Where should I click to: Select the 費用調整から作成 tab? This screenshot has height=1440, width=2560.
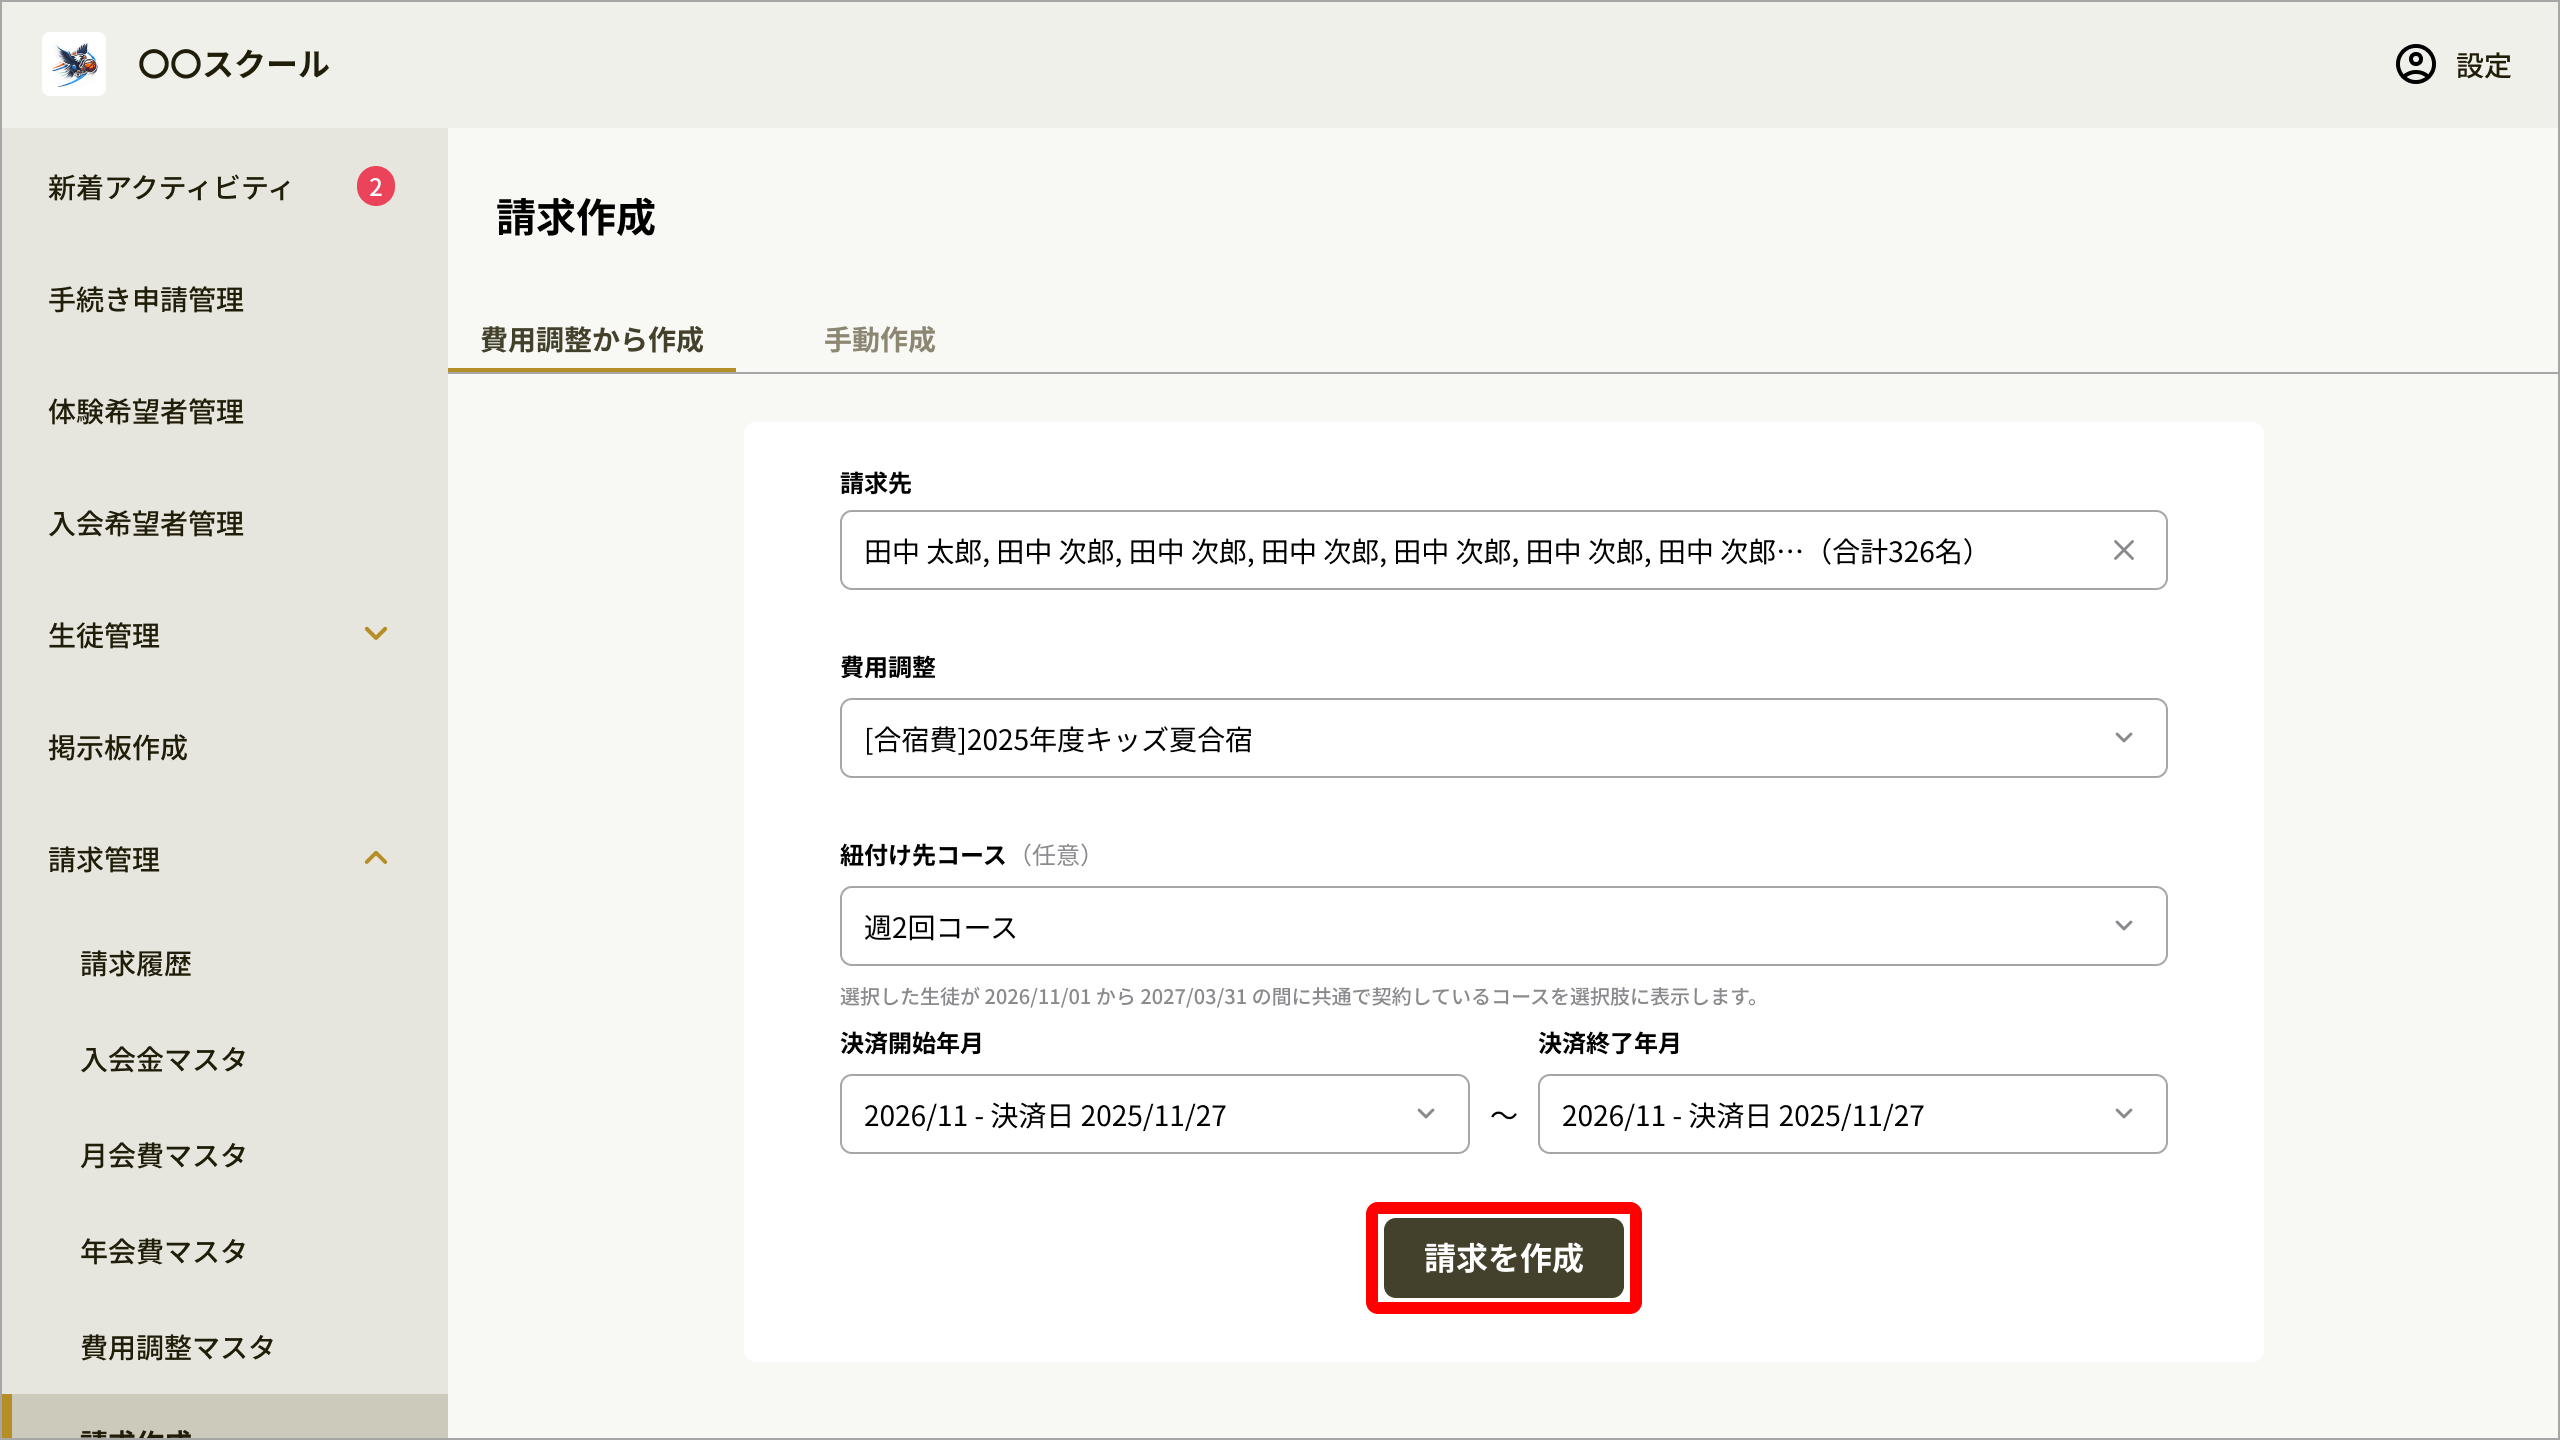(592, 340)
